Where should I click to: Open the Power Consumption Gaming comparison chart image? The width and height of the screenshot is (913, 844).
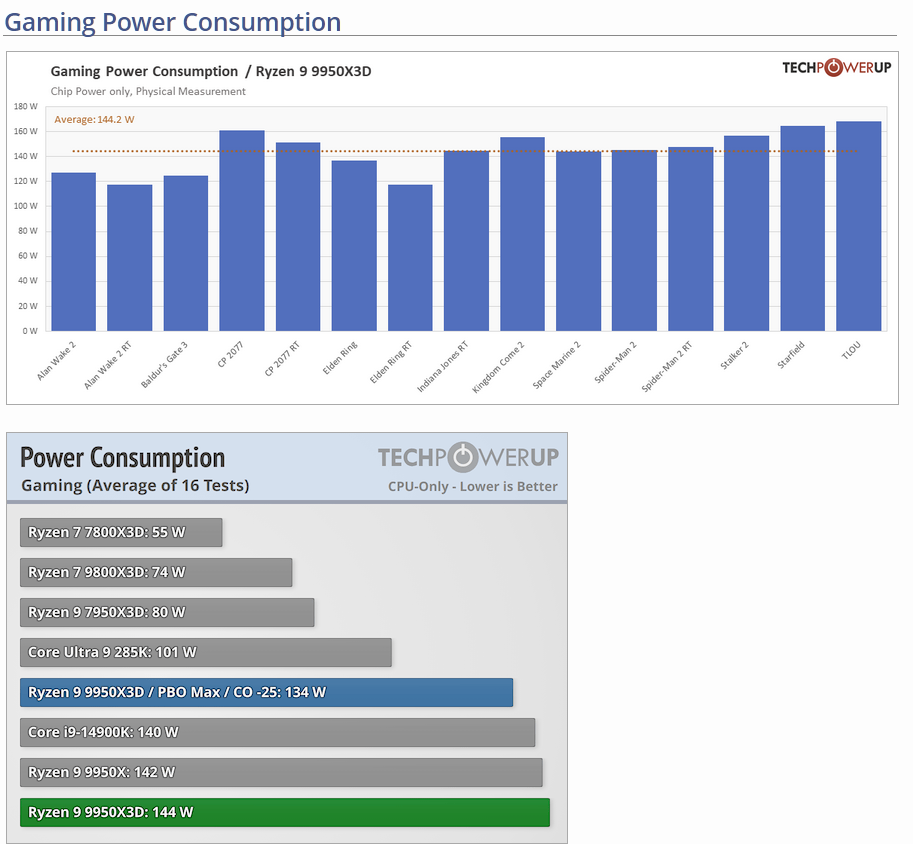click(286, 638)
